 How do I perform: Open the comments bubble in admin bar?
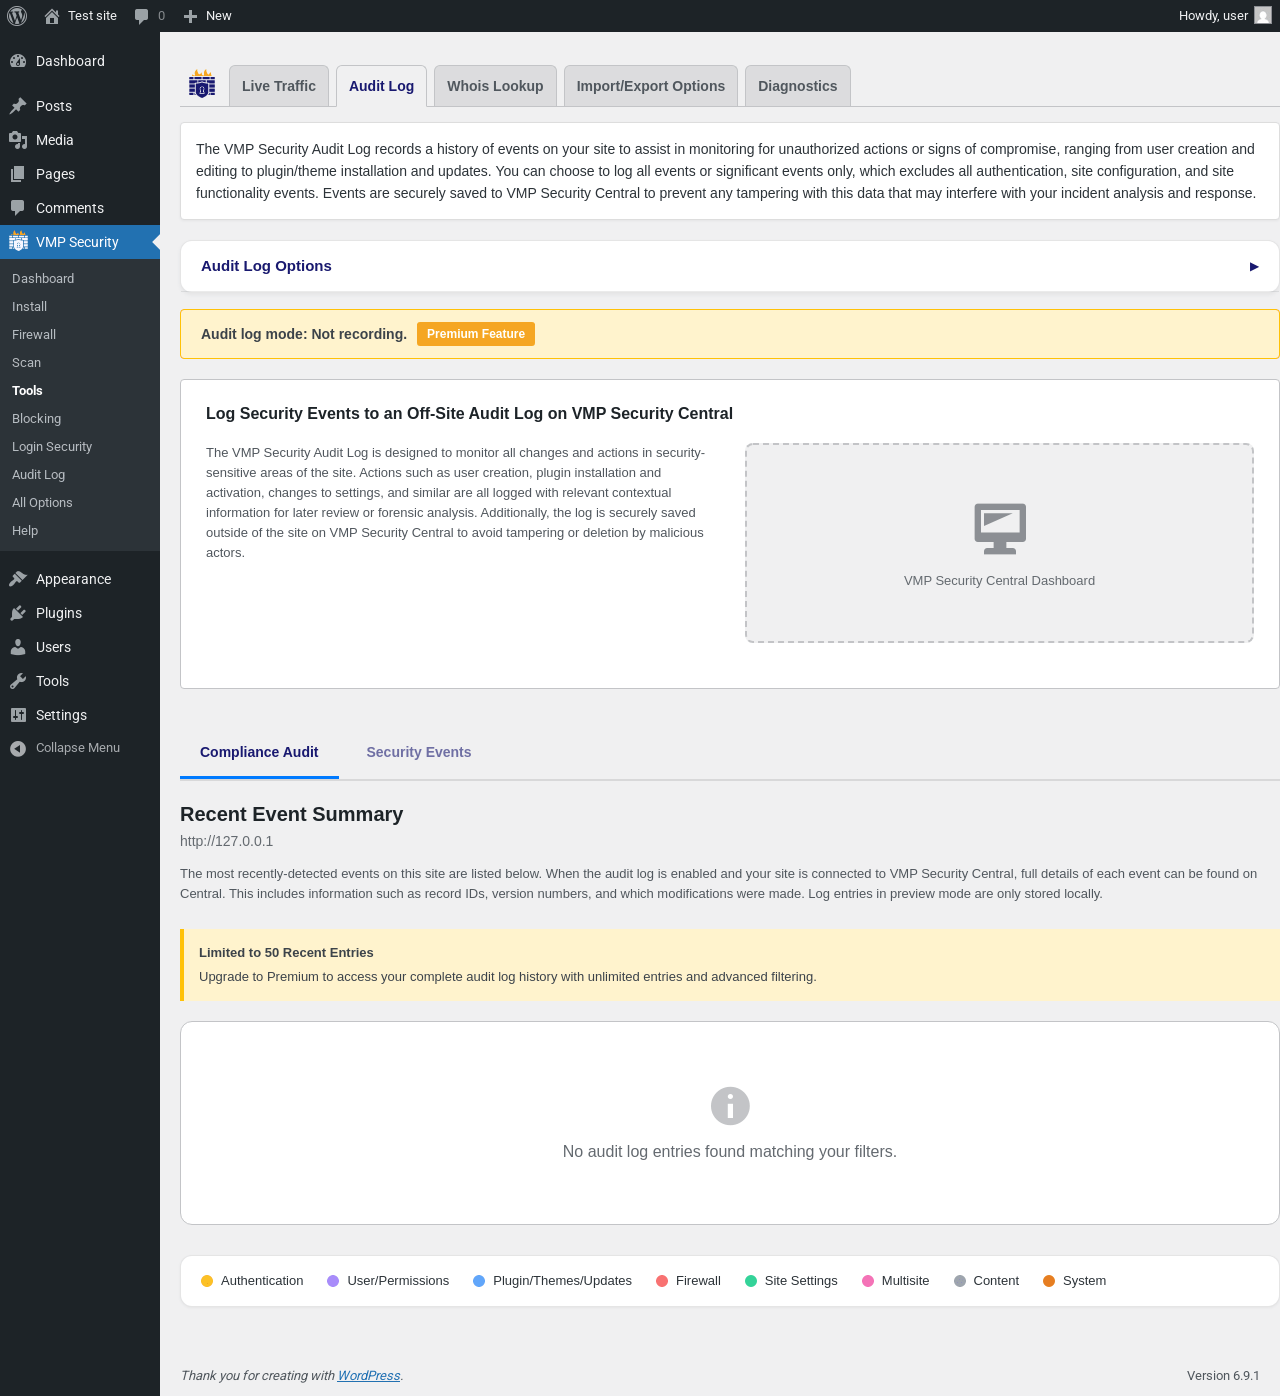(142, 16)
